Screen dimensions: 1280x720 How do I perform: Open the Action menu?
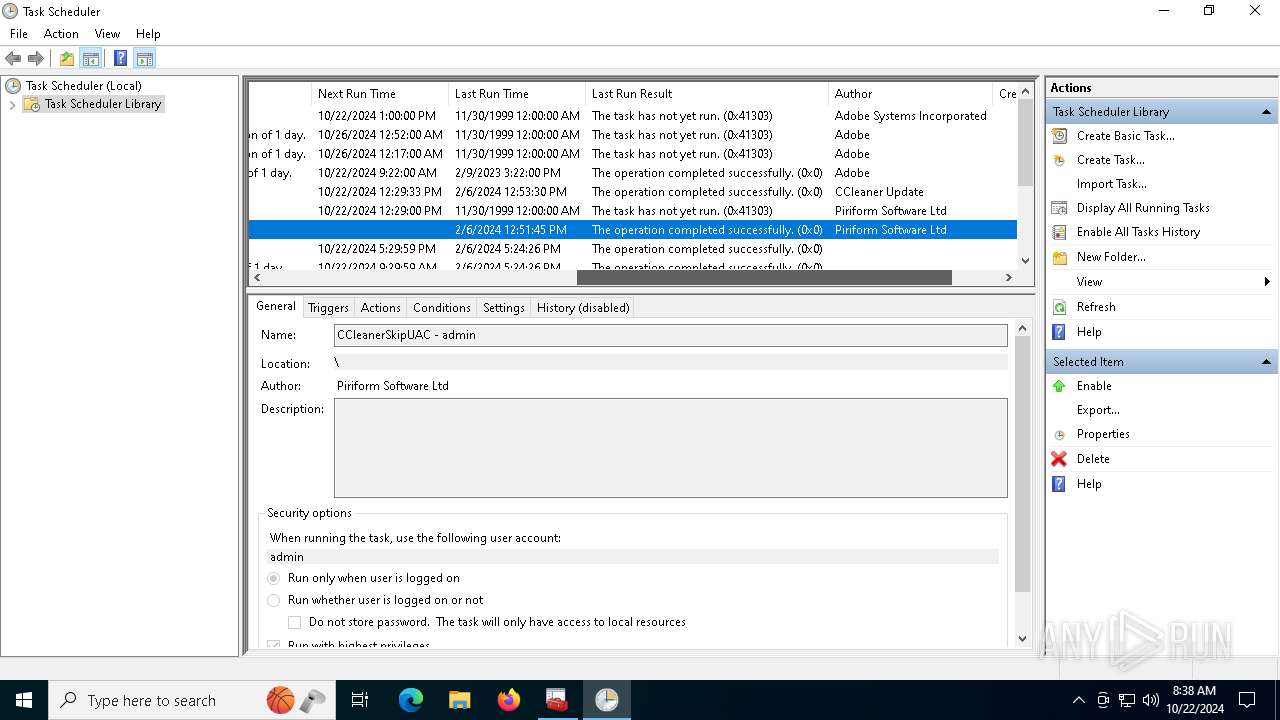coord(61,34)
